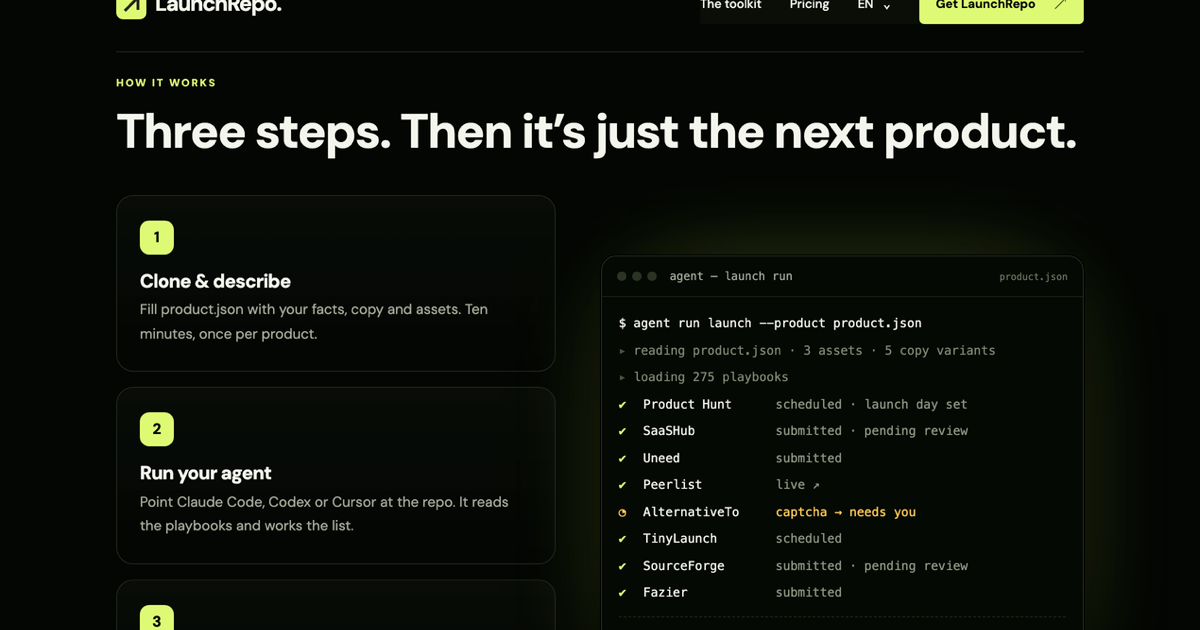Select step 1 number badge
1200x630 pixels.
point(157,237)
